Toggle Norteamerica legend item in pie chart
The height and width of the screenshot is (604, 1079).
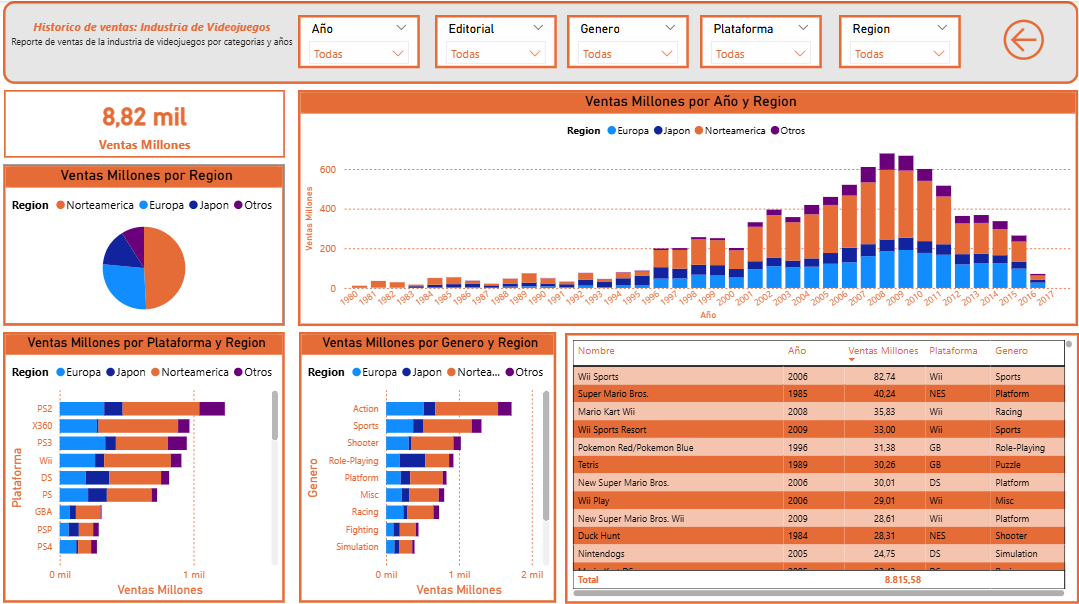(95, 206)
